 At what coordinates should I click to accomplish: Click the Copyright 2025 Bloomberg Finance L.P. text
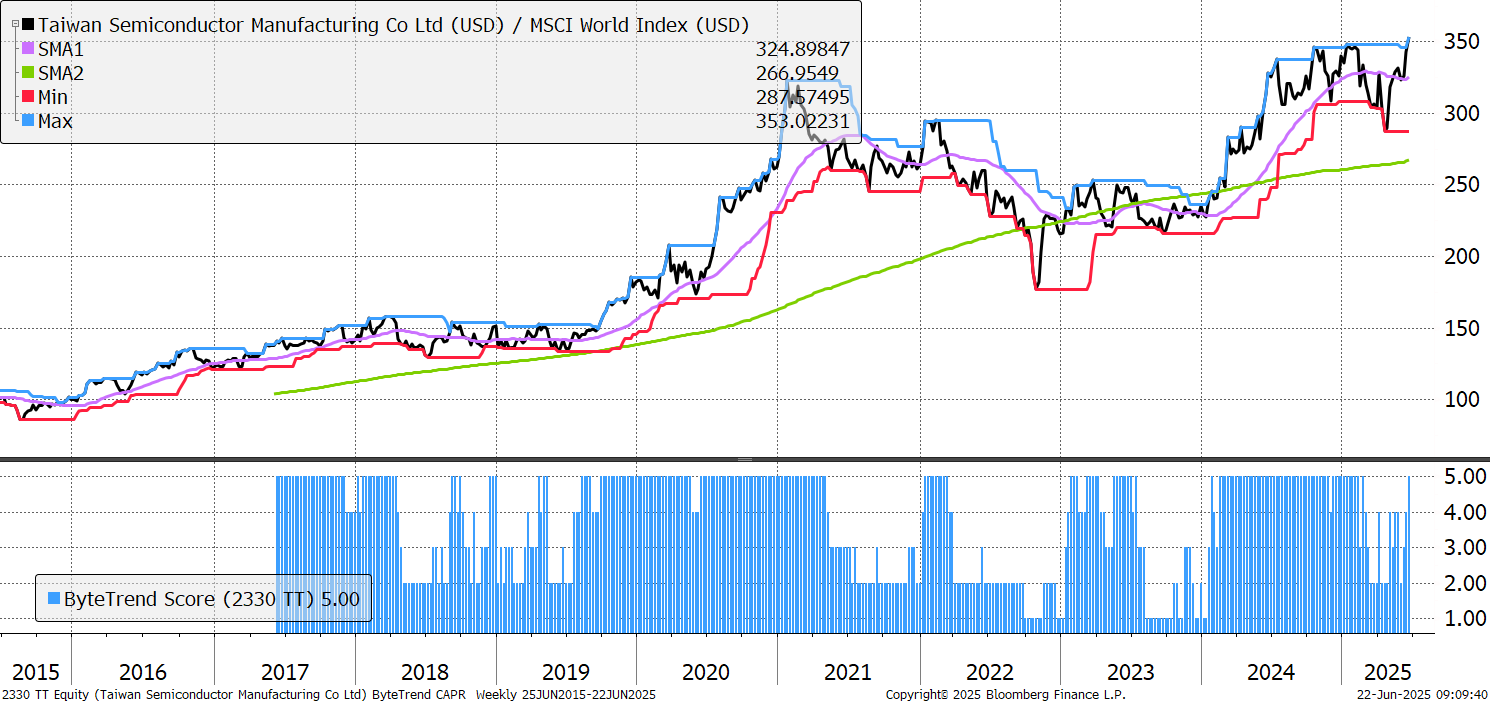click(1005, 694)
